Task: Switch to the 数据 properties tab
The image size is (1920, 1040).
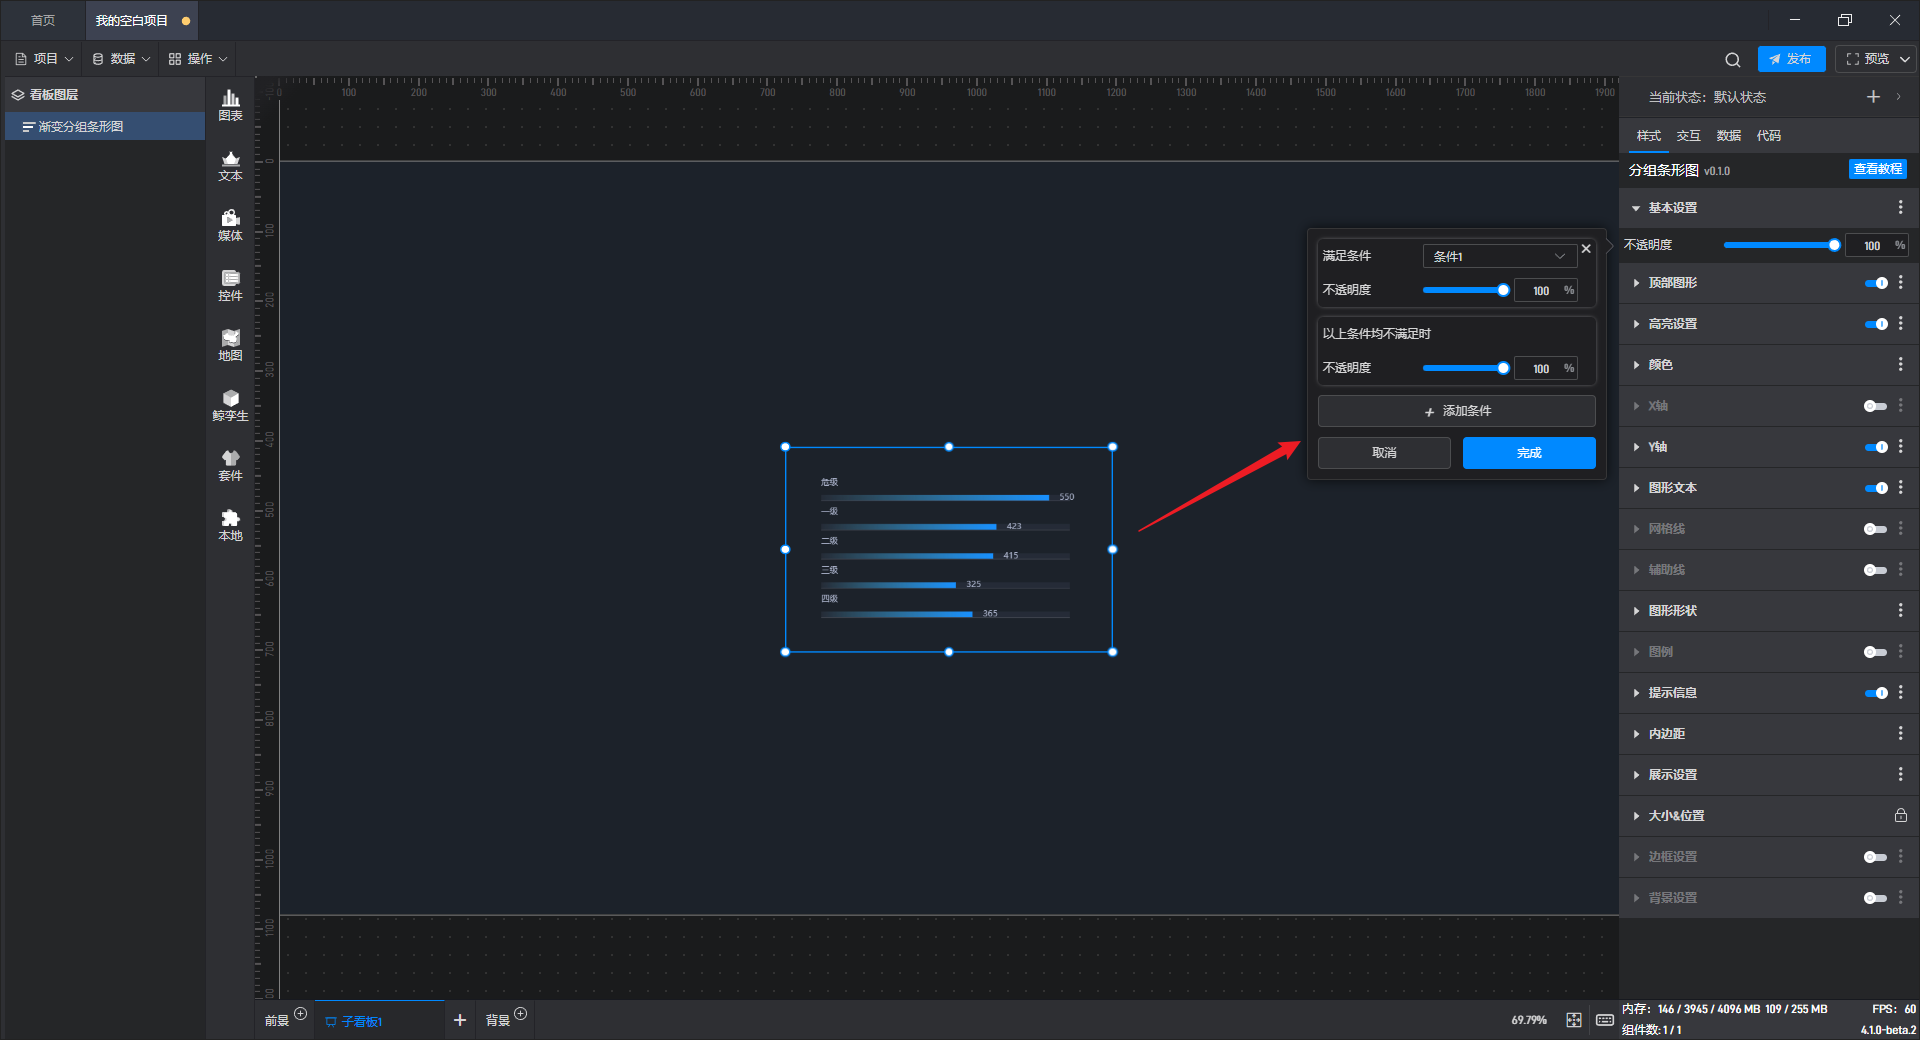Action: tap(1728, 135)
